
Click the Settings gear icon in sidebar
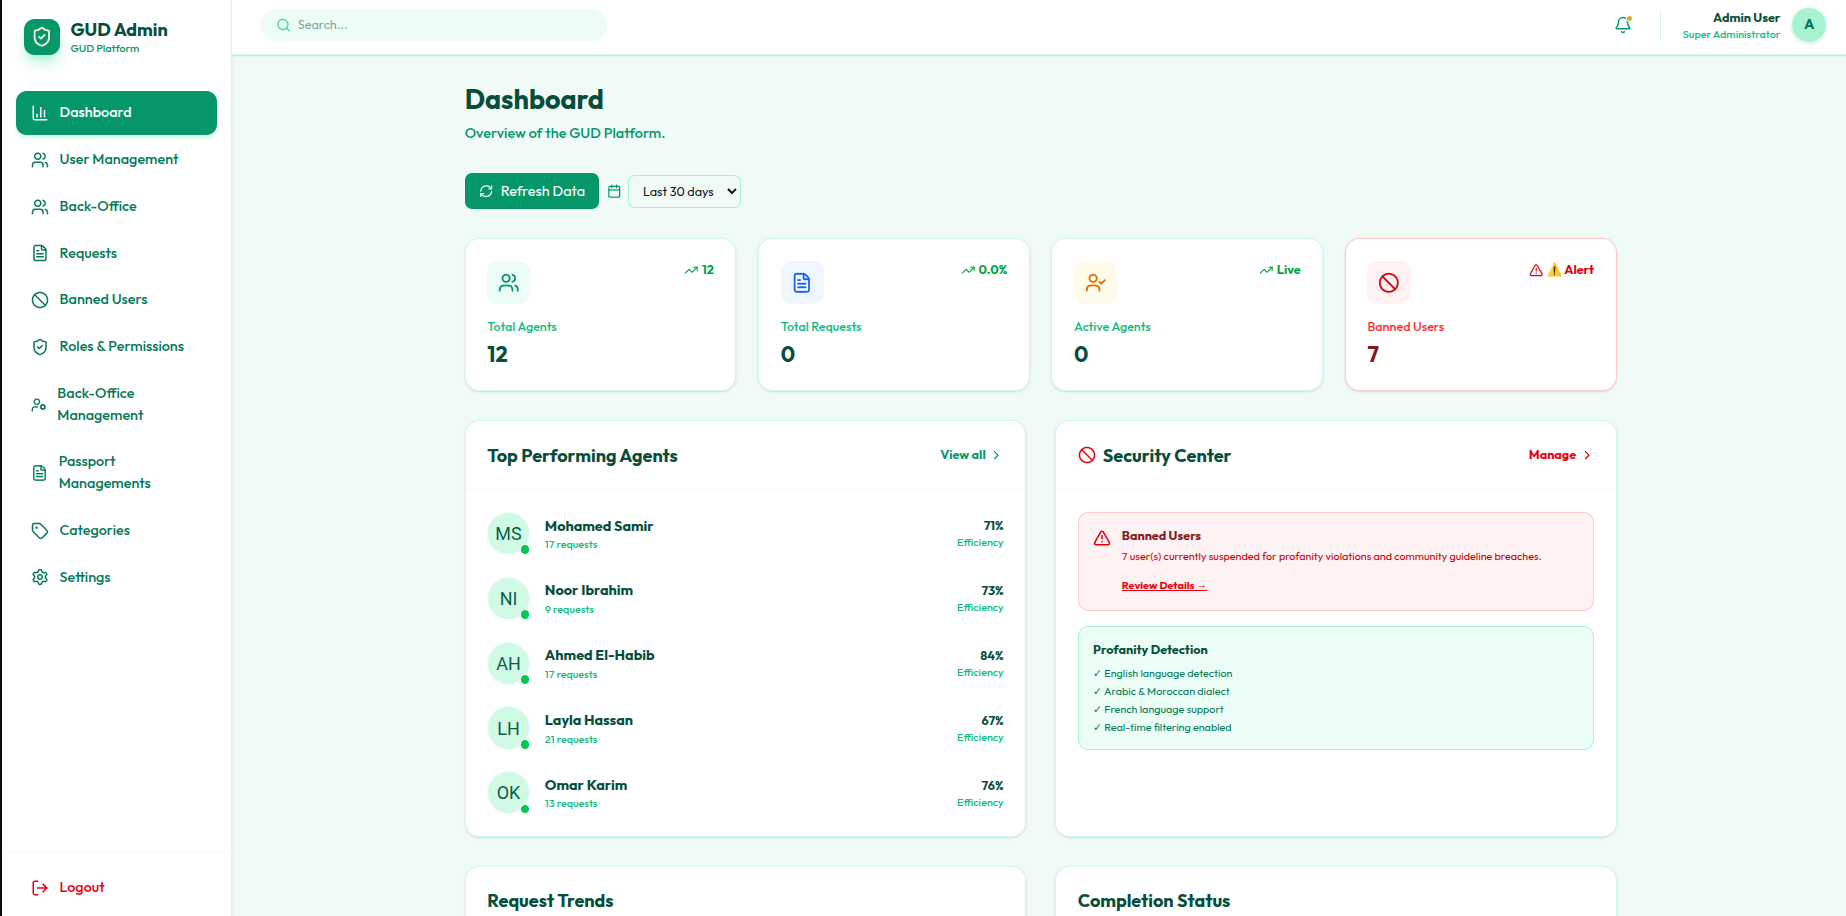tap(40, 577)
